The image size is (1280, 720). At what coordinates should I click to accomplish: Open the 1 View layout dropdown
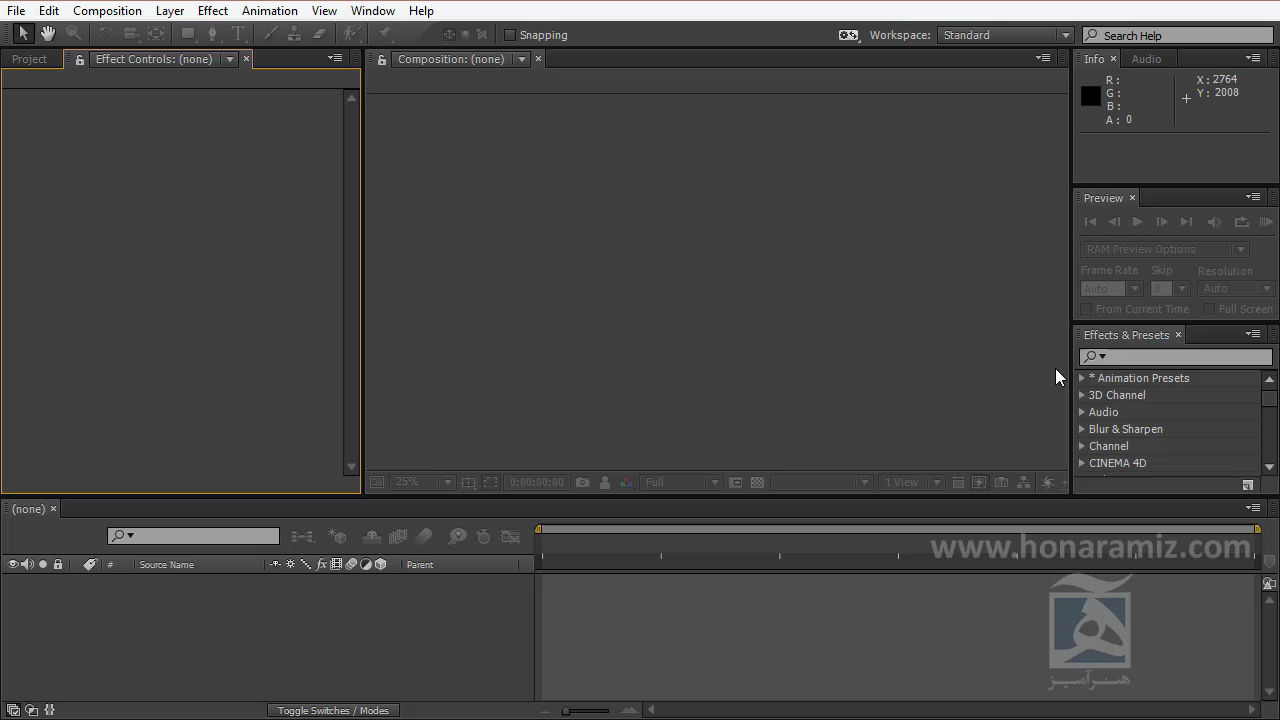911,482
